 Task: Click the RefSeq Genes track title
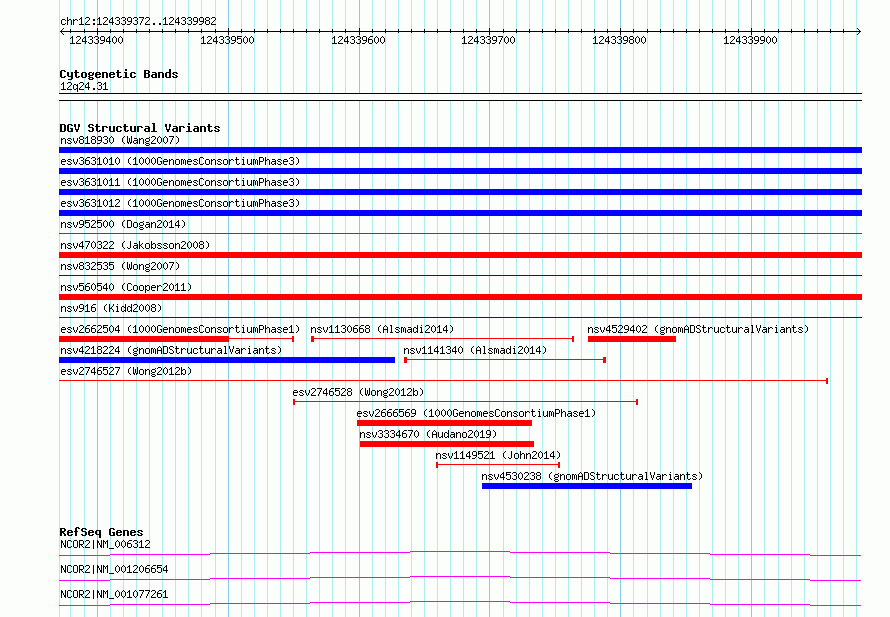click(x=101, y=532)
